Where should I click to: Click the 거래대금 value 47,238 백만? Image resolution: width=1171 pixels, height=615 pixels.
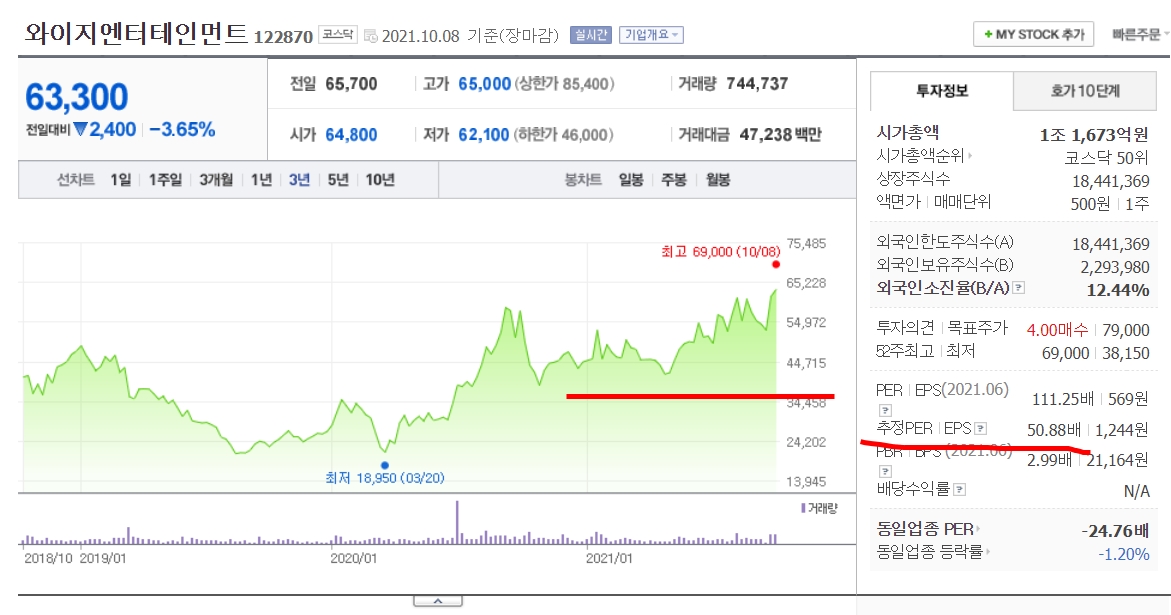(780, 135)
